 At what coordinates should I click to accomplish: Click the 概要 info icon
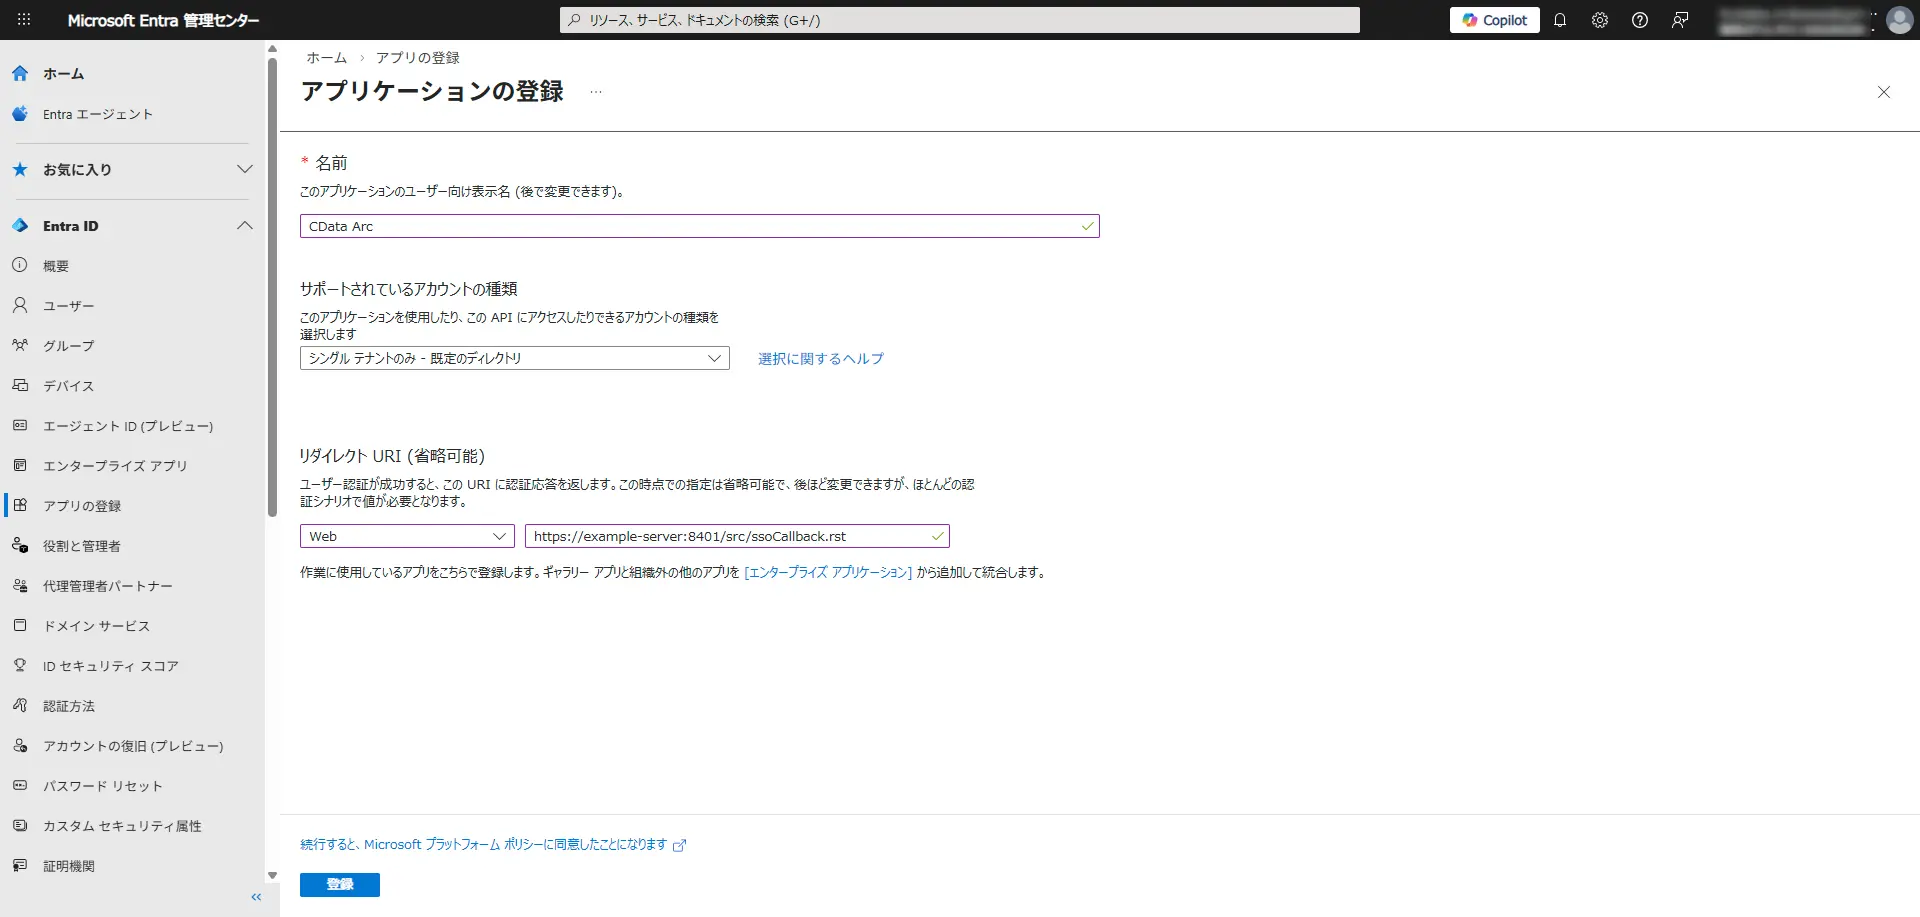20,266
